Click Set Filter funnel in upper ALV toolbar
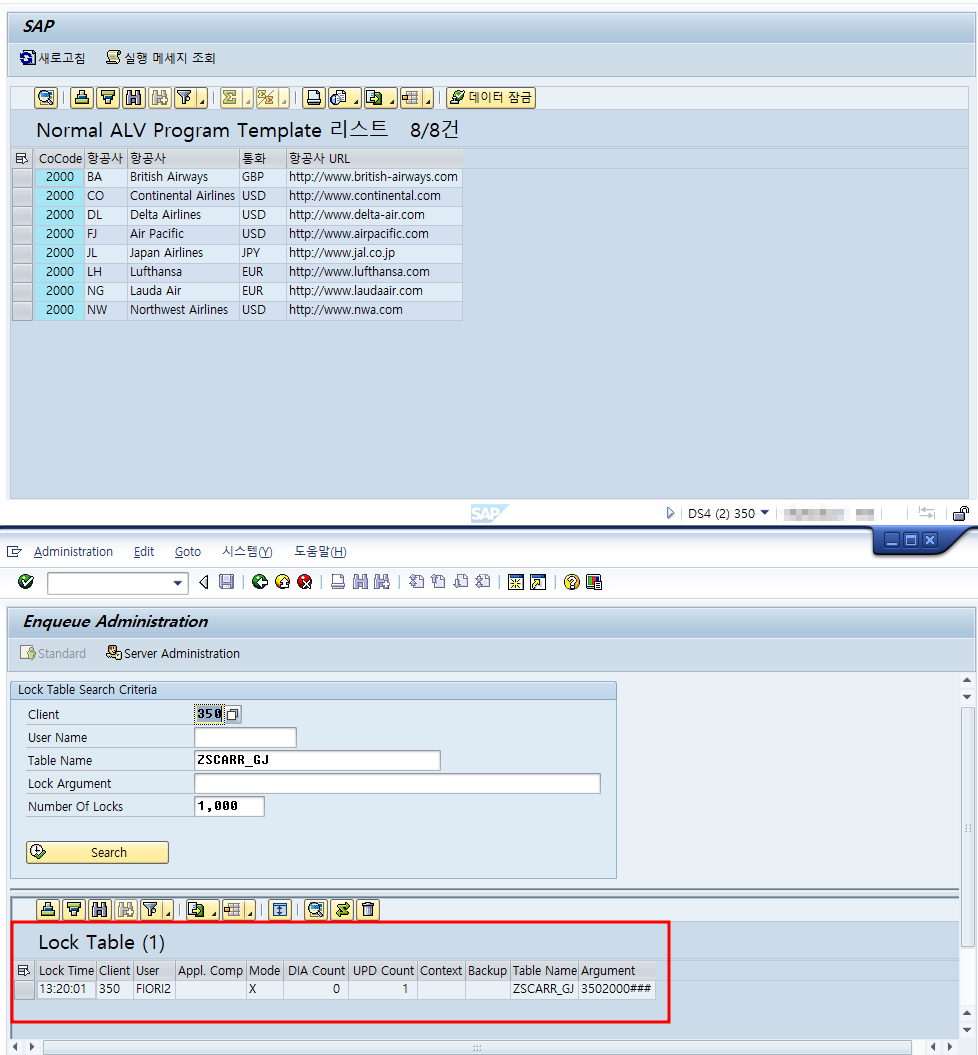The image size is (978, 1055). (x=184, y=98)
